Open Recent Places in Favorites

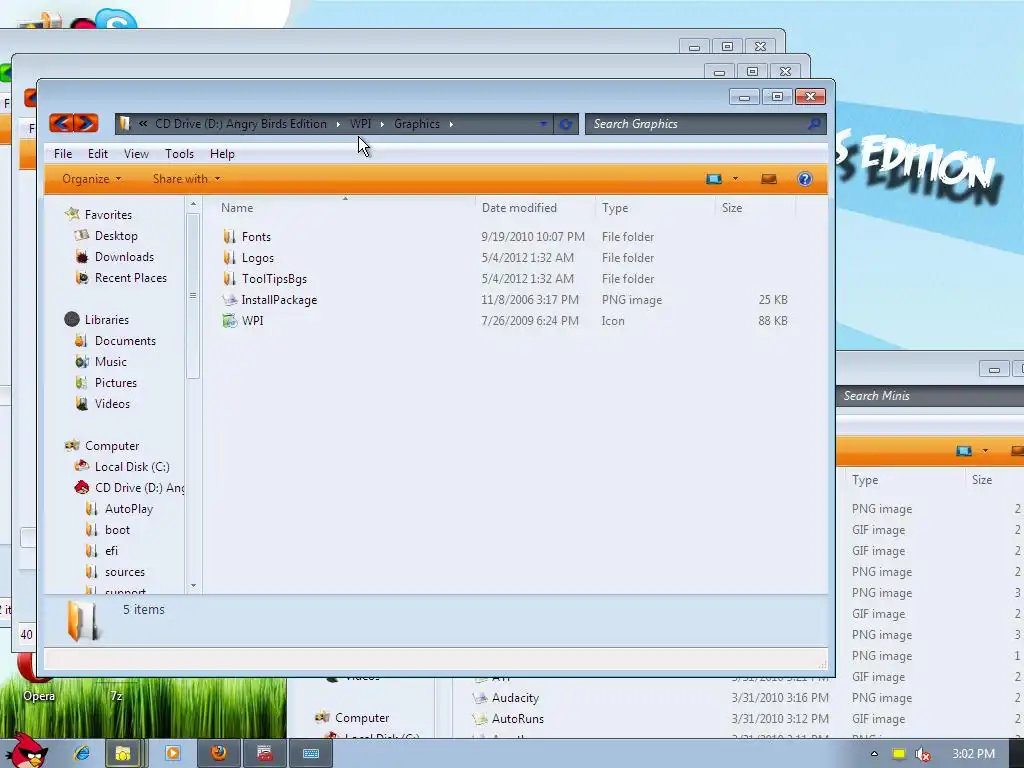click(x=131, y=278)
